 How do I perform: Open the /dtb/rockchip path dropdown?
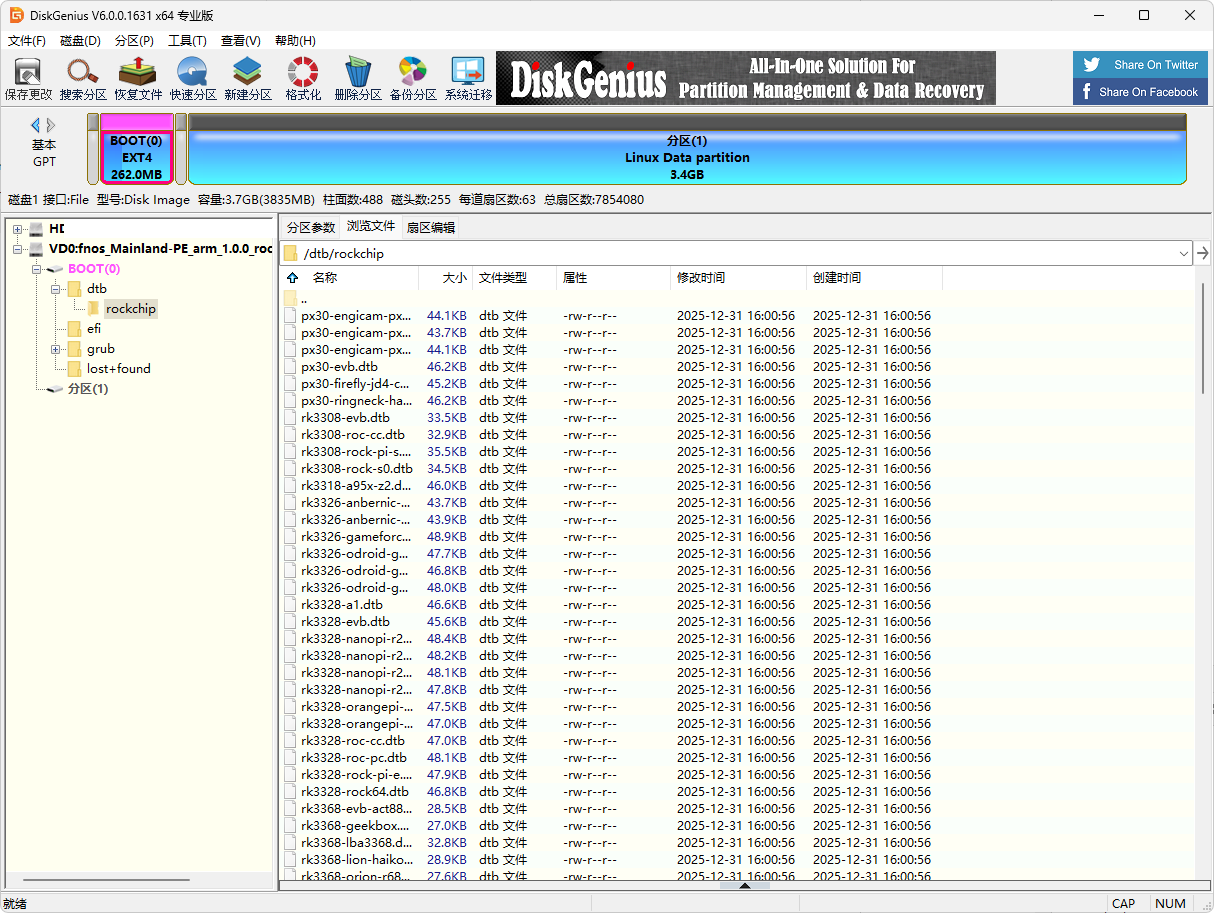click(x=1183, y=254)
